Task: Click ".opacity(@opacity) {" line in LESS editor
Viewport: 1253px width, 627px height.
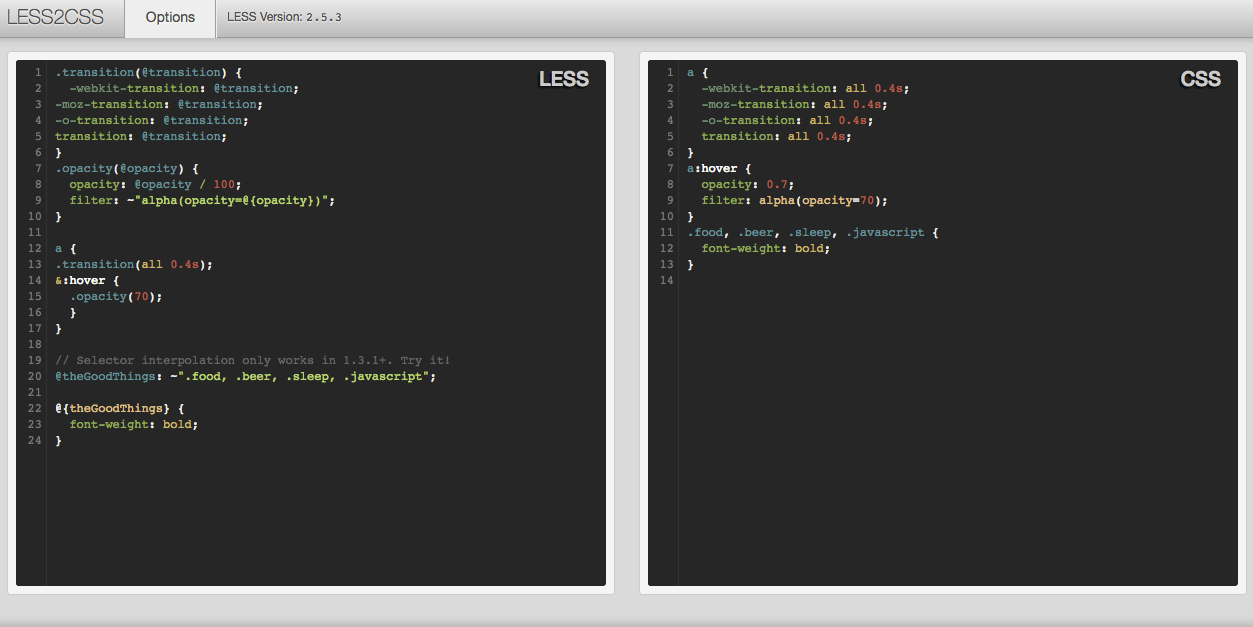Action: 127,168
